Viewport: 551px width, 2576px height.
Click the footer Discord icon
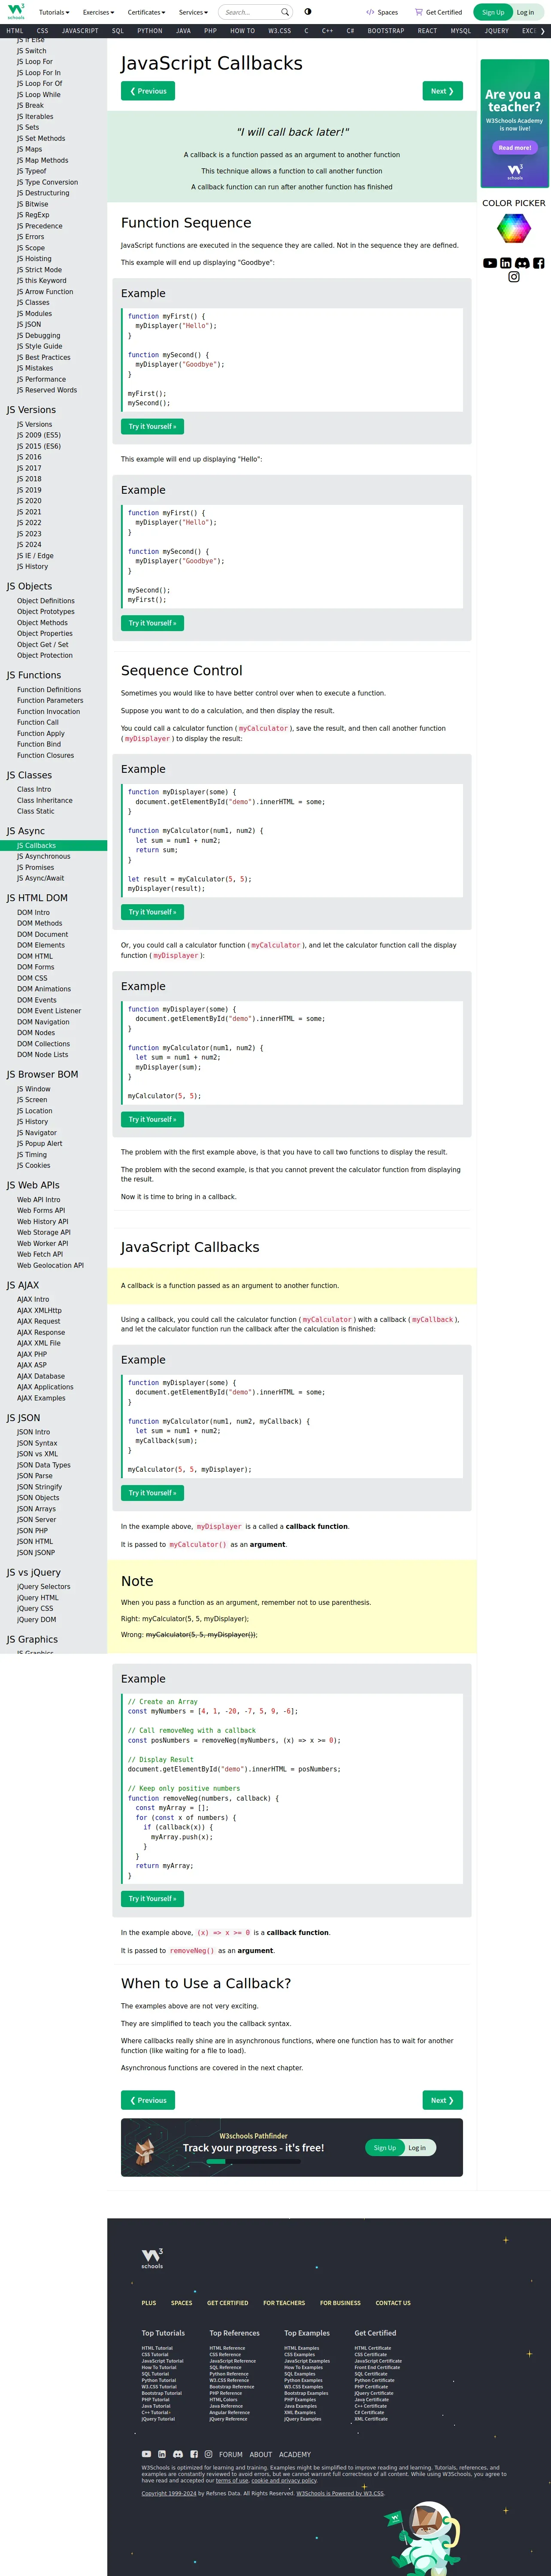[x=178, y=2454]
